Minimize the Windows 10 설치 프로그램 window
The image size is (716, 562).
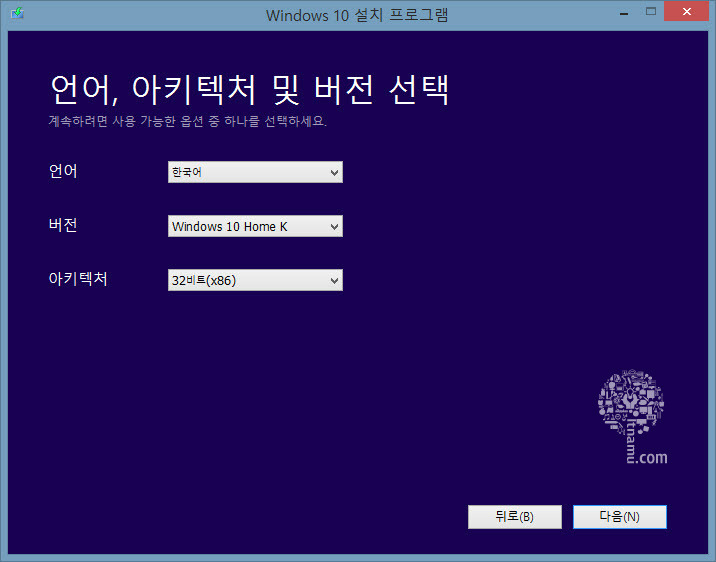624,13
